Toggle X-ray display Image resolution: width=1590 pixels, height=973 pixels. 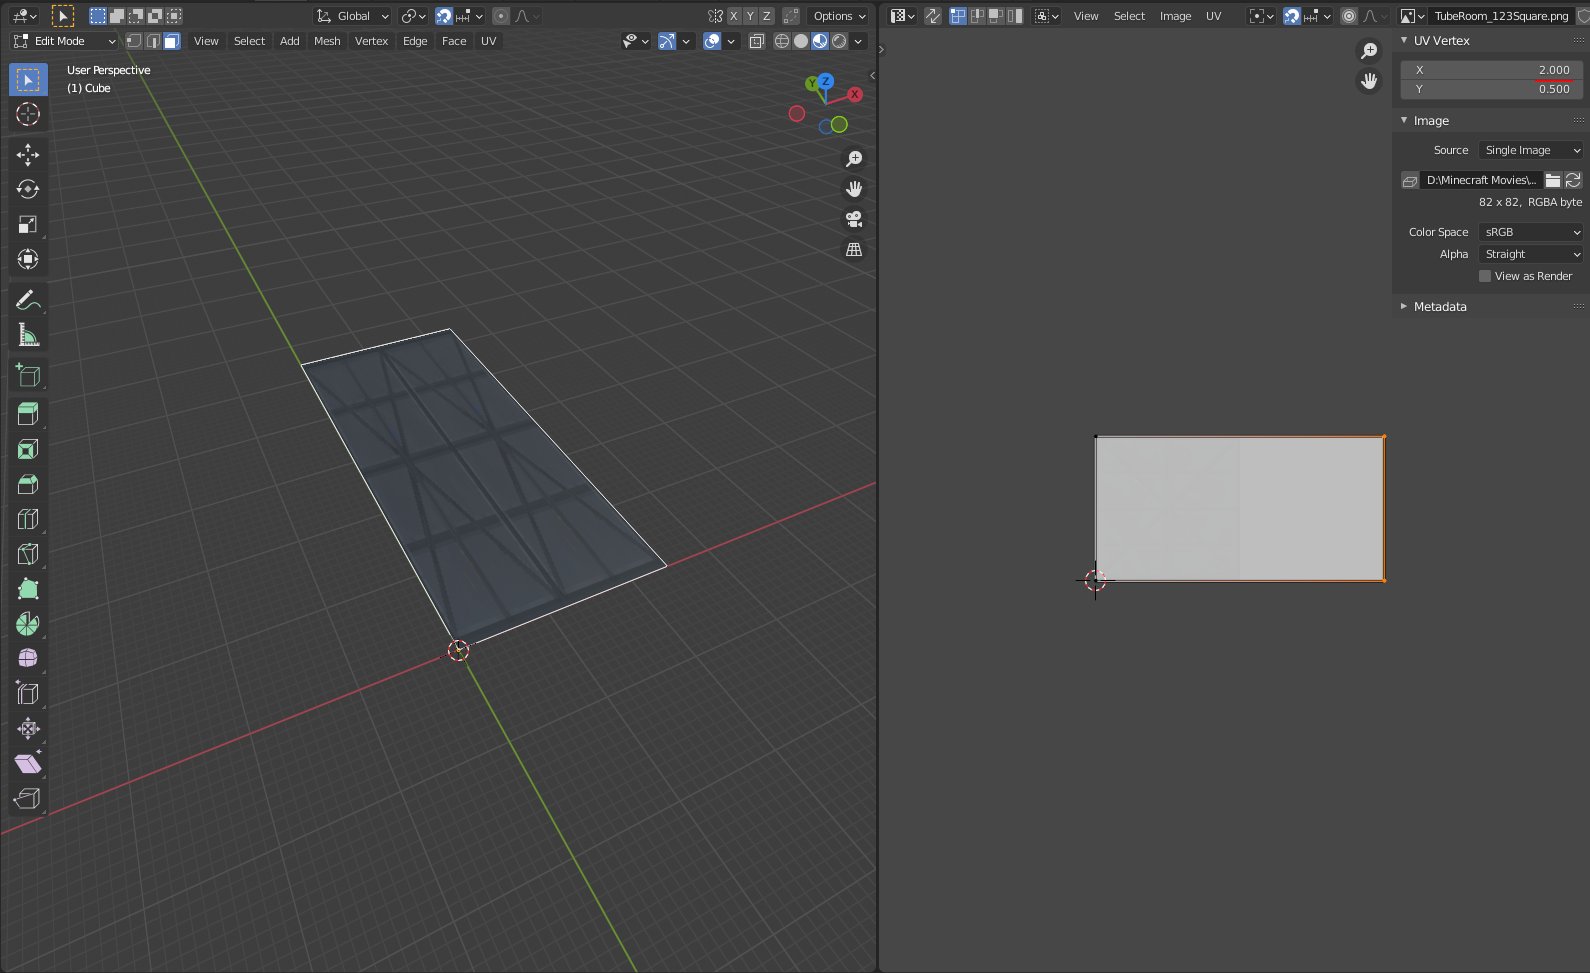click(x=757, y=41)
